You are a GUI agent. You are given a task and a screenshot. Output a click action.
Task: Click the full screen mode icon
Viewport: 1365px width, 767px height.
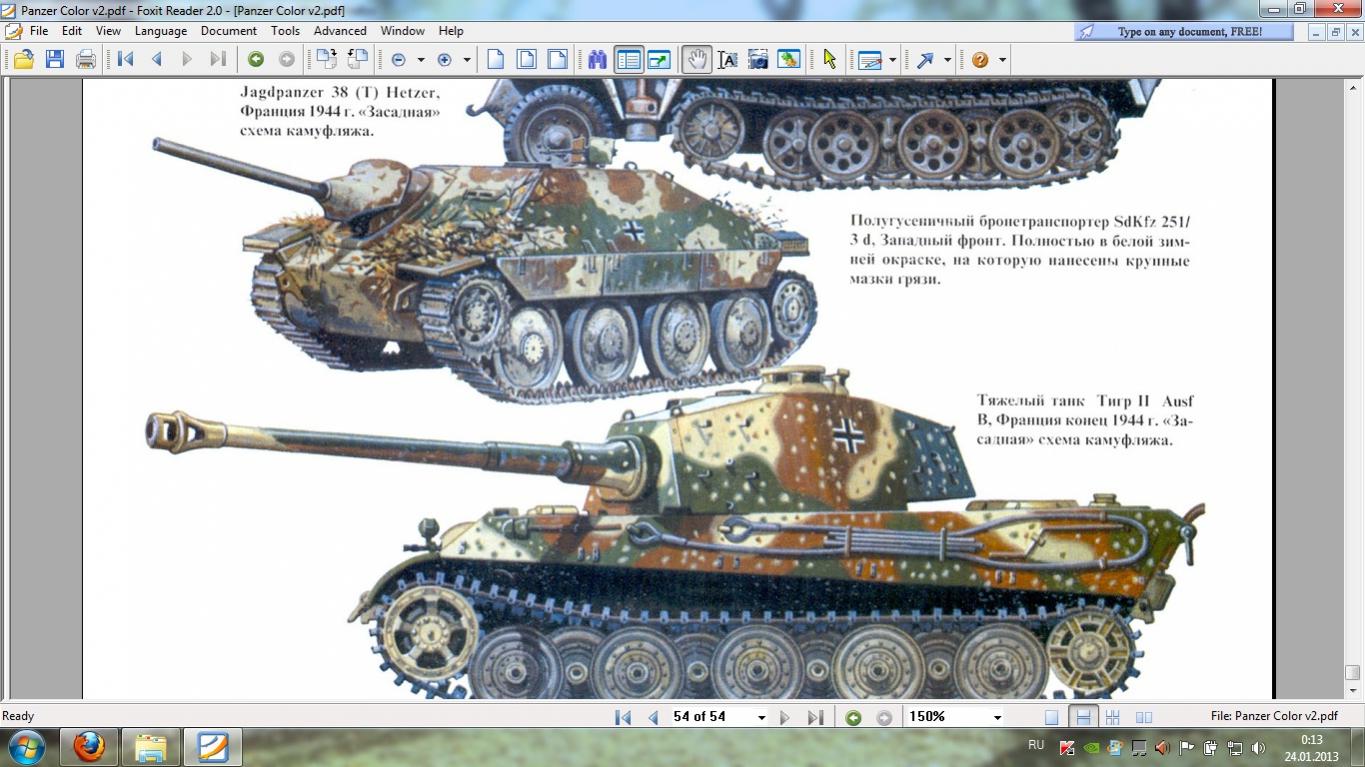click(x=659, y=60)
